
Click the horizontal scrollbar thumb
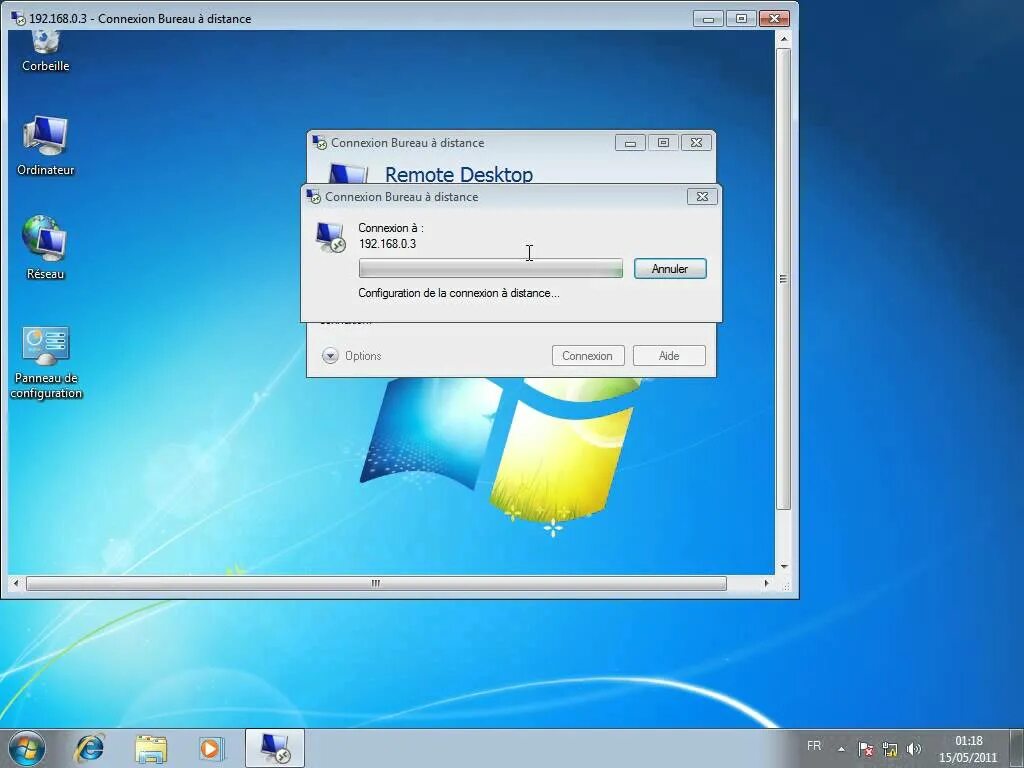376,583
